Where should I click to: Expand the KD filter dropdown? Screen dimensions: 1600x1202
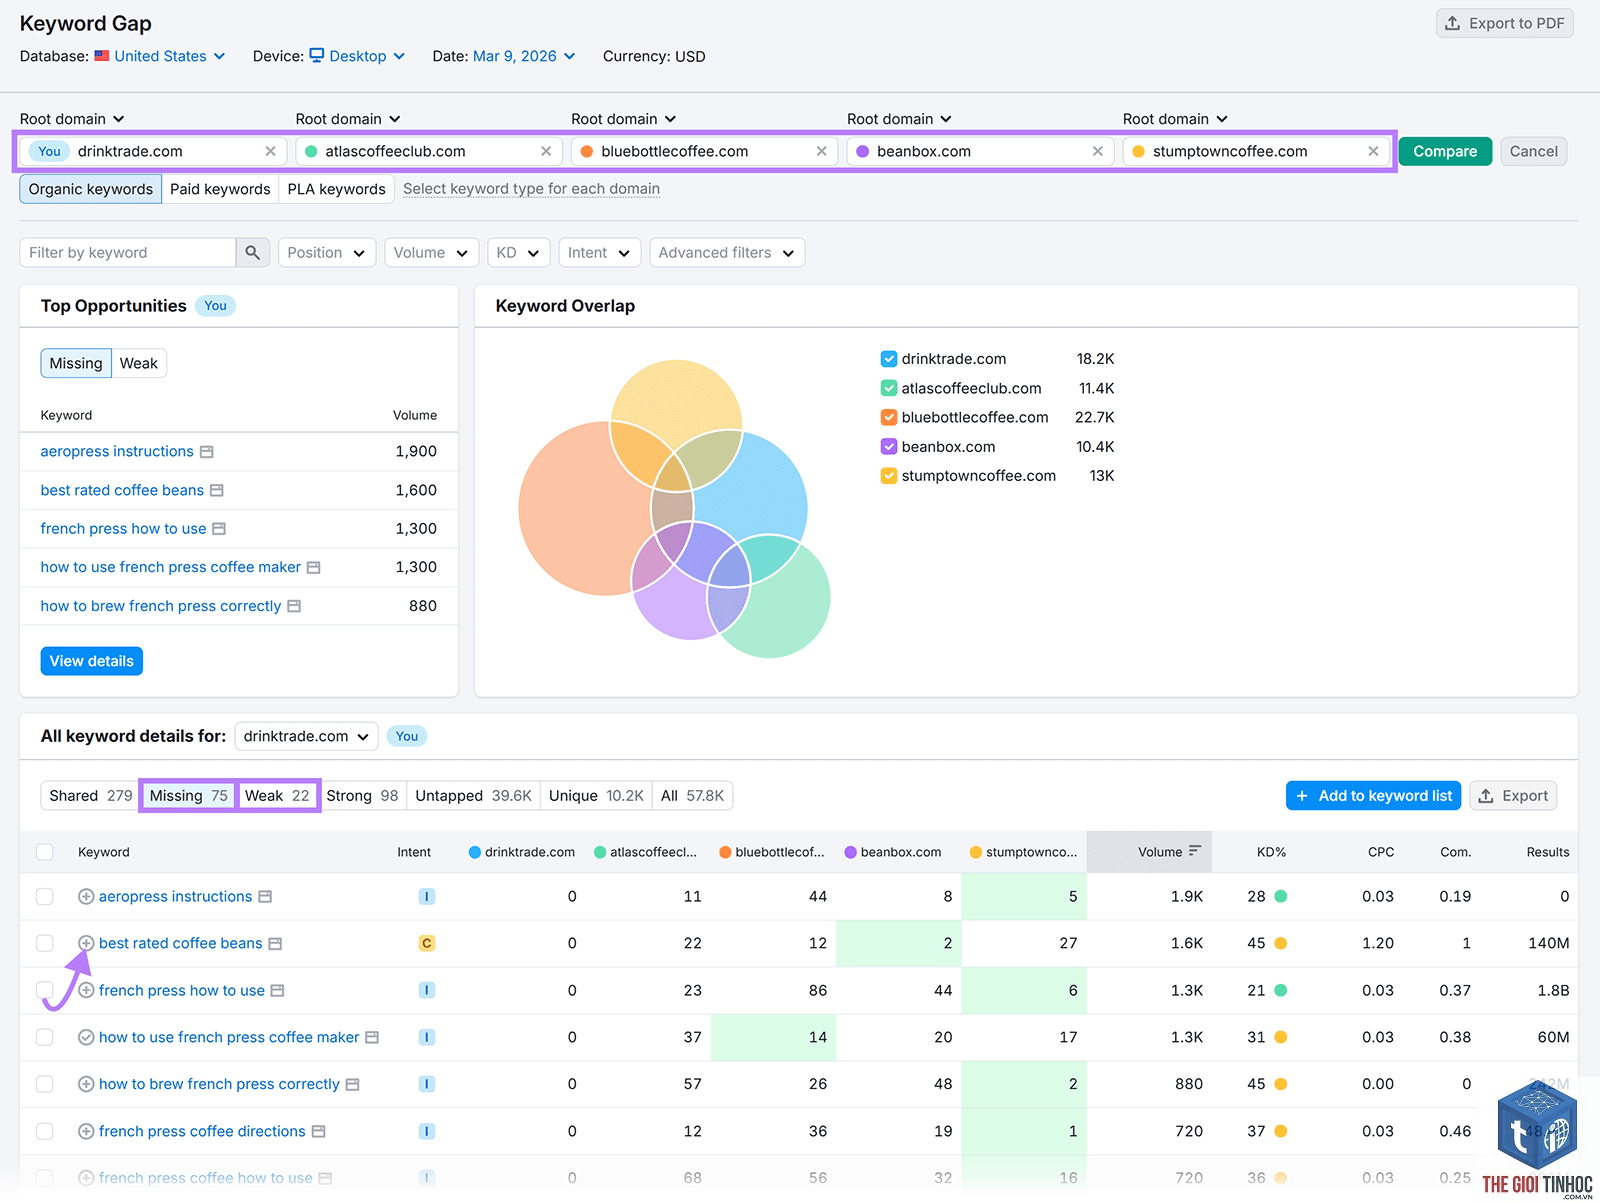click(518, 253)
